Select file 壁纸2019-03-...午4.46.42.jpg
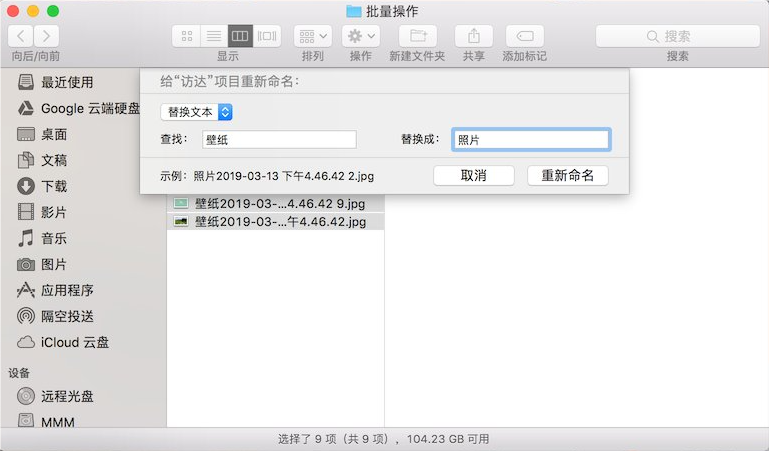The image size is (769, 451). pos(276,222)
